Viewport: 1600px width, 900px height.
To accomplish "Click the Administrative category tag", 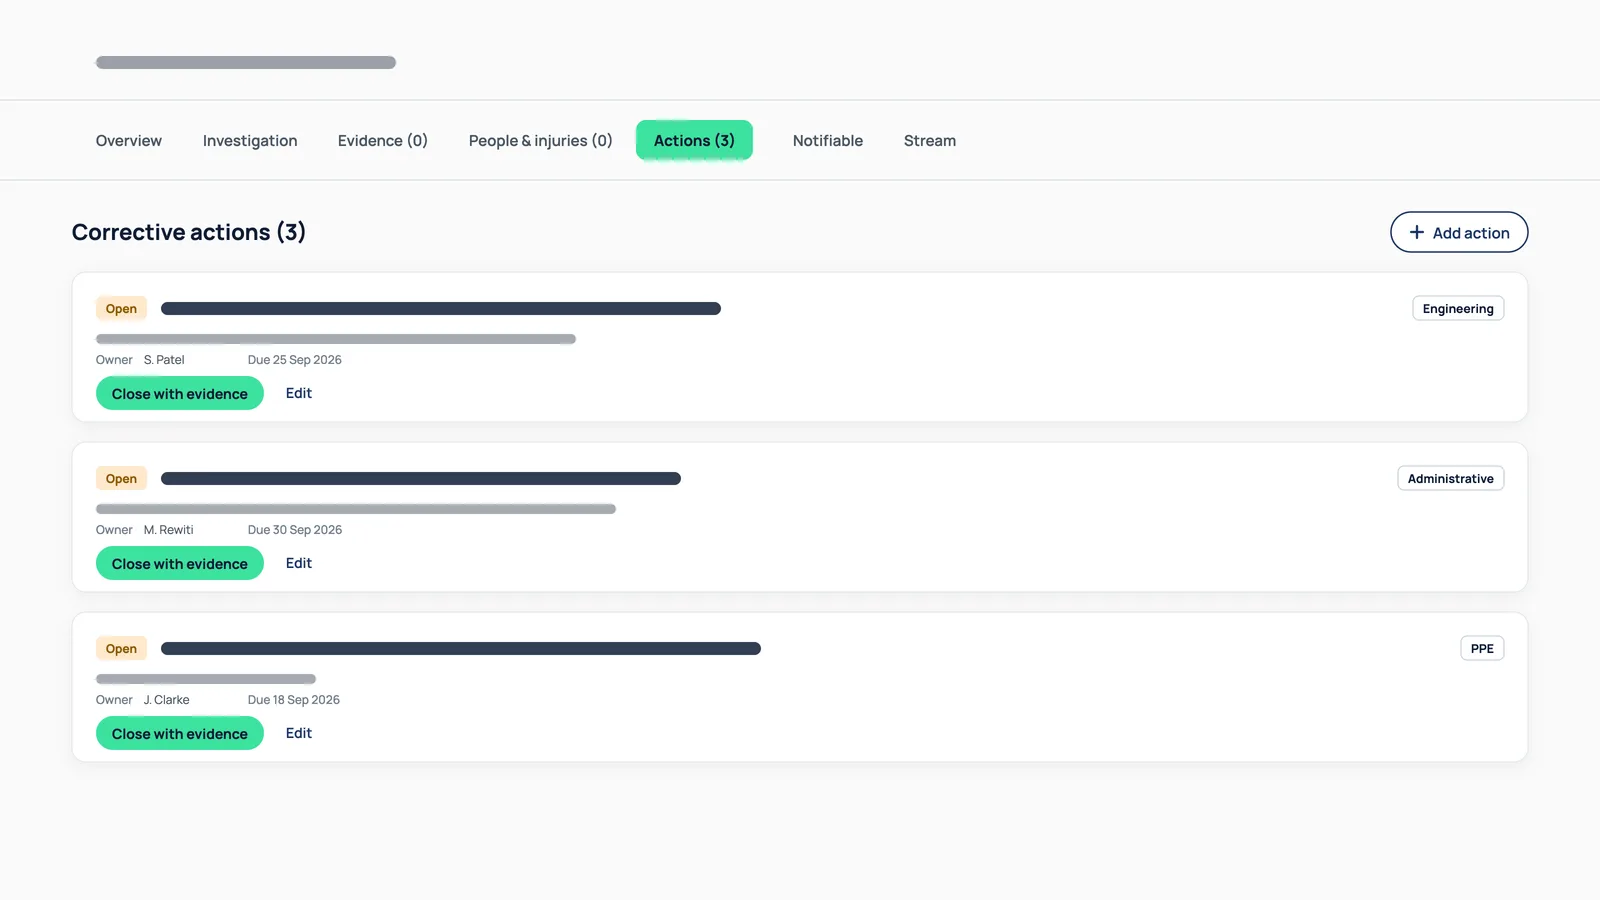I will (1451, 478).
